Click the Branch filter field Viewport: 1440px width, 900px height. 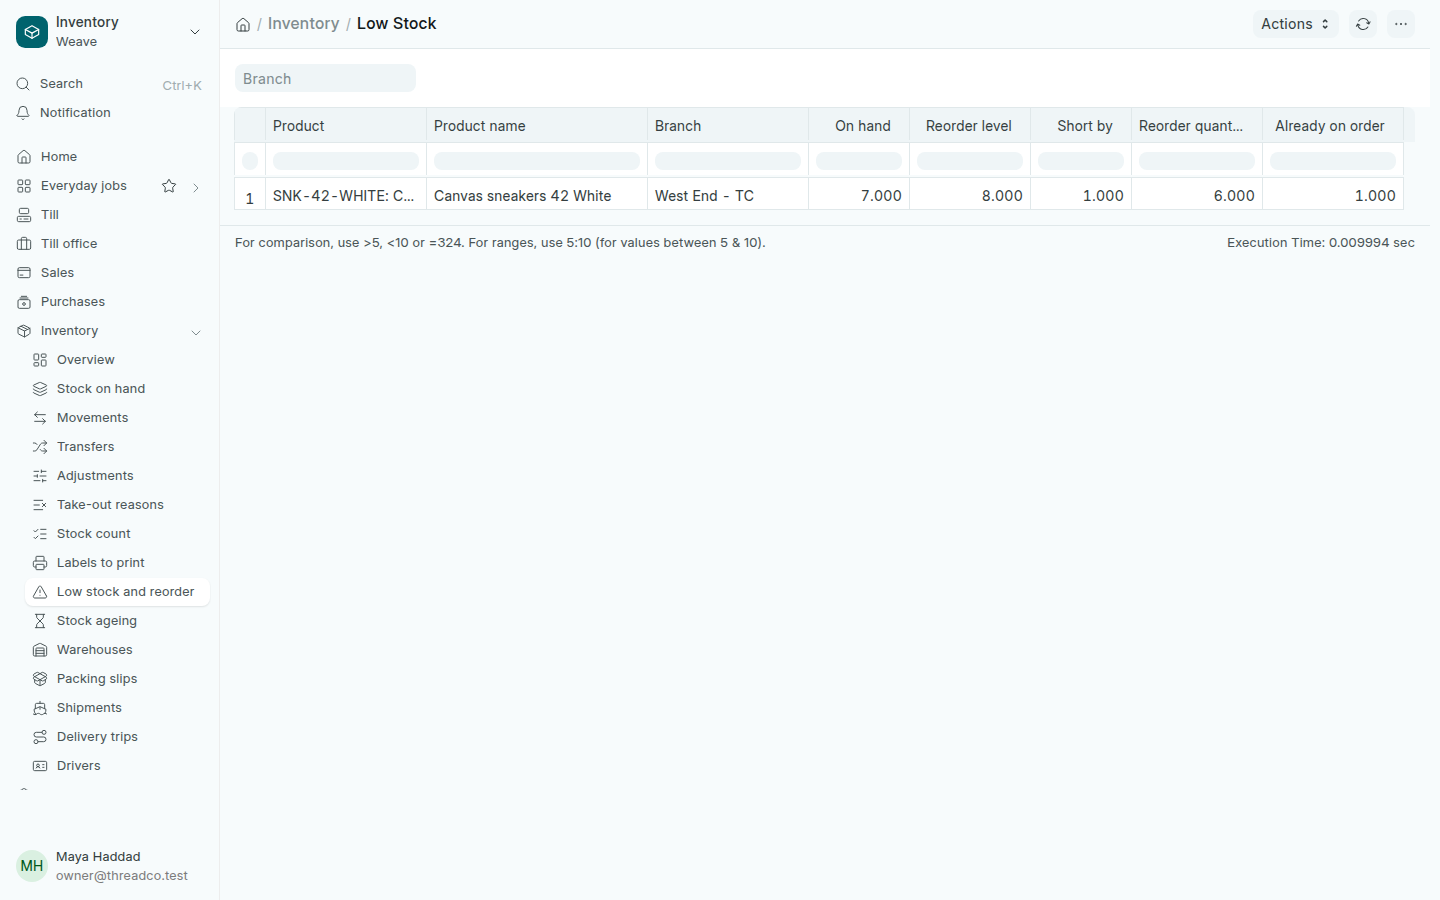[x=325, y=79]
